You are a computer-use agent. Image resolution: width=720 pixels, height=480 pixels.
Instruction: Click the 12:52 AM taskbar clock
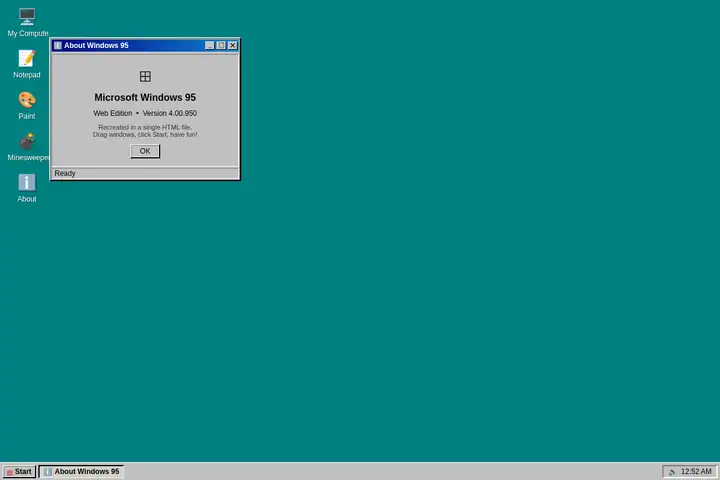pyautogui.click(x=696, y=472)
